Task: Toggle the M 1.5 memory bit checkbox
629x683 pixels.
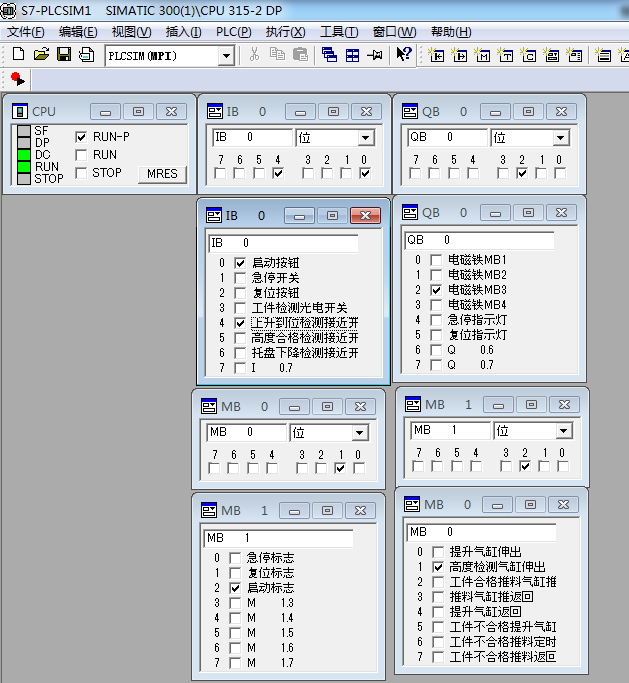Action: (x=235, y=633)
